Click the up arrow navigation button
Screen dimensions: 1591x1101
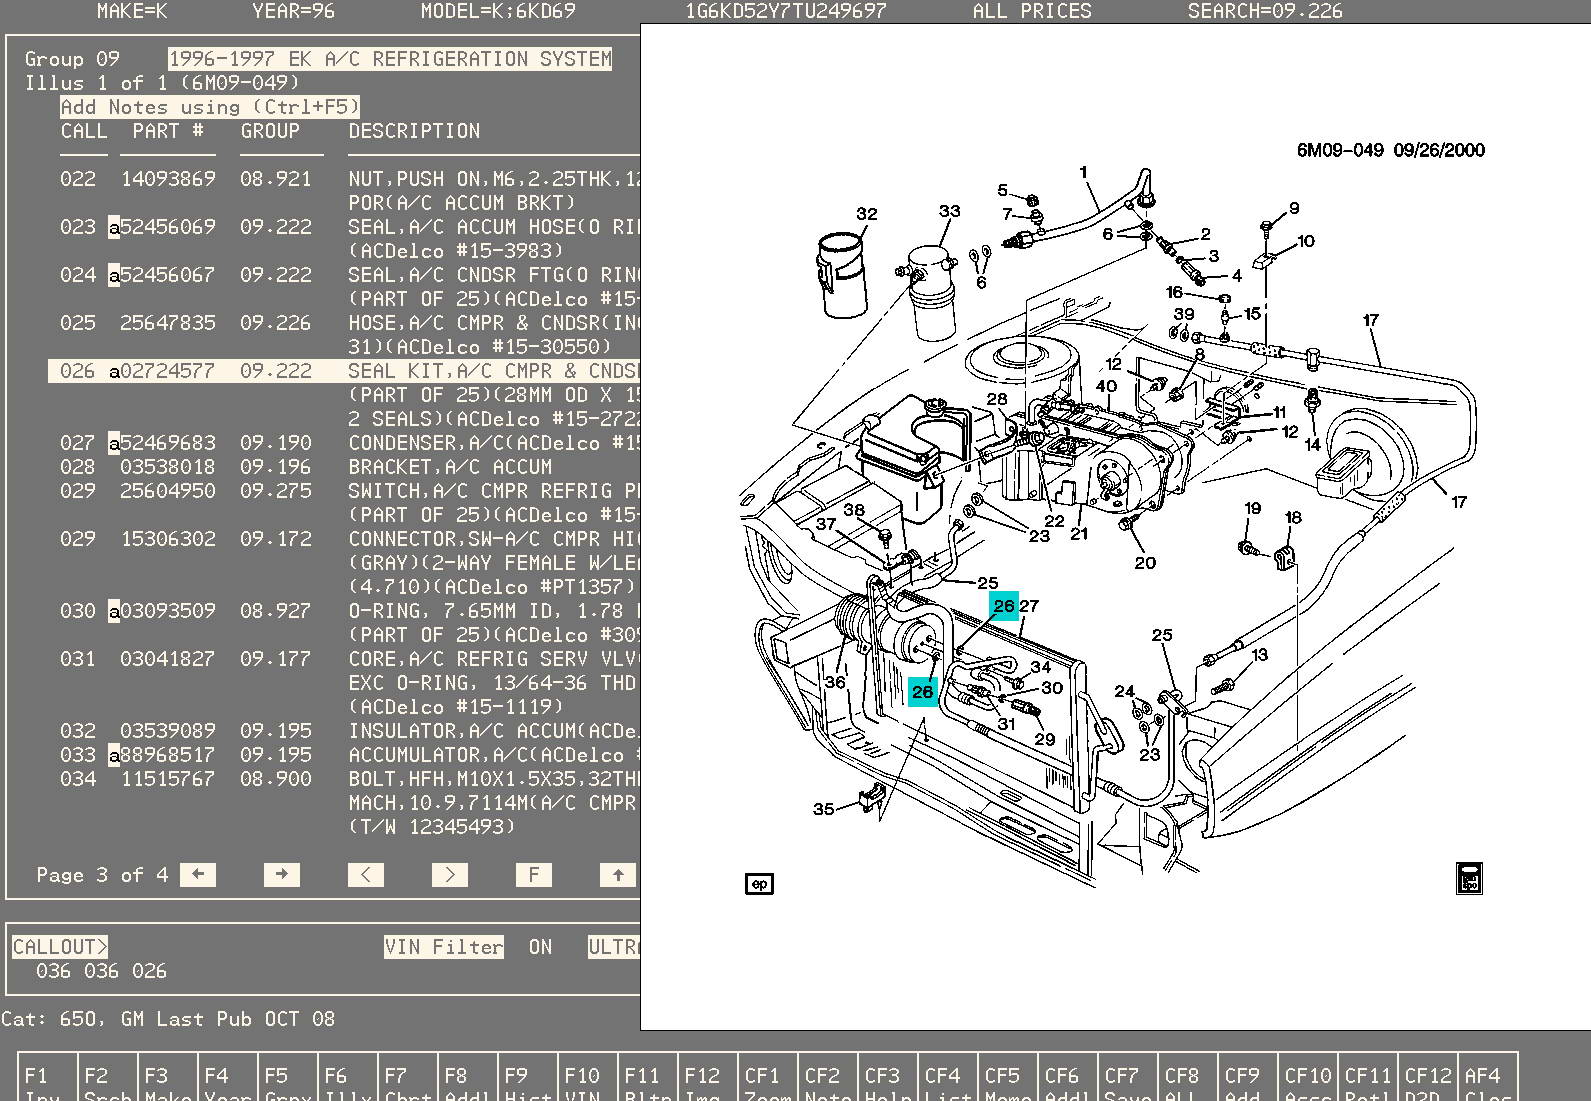click(617, 875)
